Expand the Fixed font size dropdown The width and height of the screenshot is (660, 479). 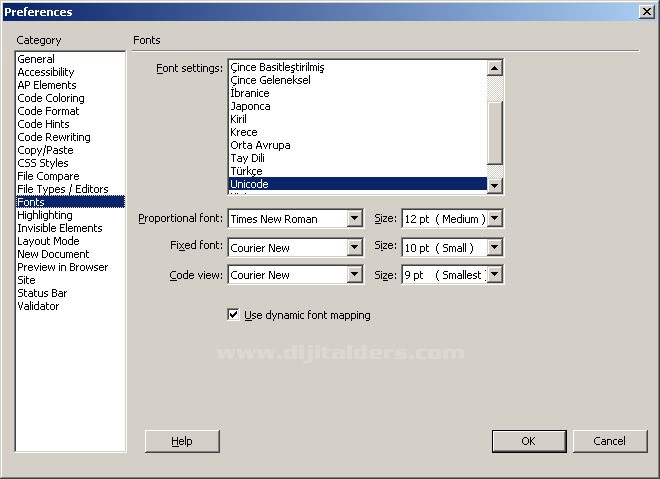point(494,247)
